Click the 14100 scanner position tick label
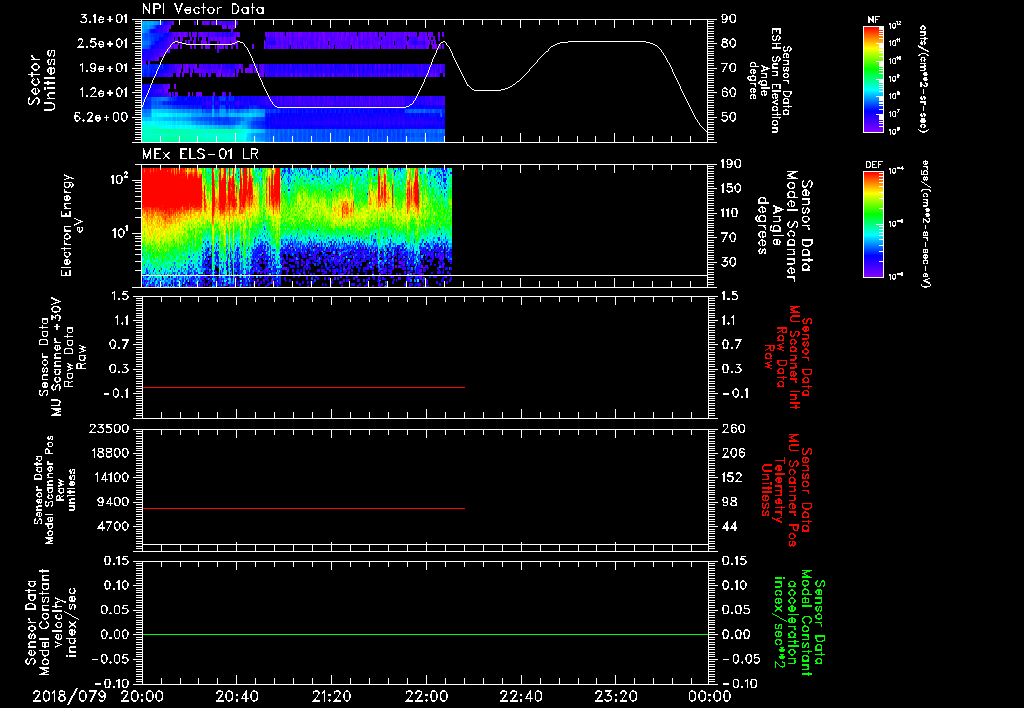This screenshot has width=1024, height=708. pyautogui.click(x=108, y=477)
